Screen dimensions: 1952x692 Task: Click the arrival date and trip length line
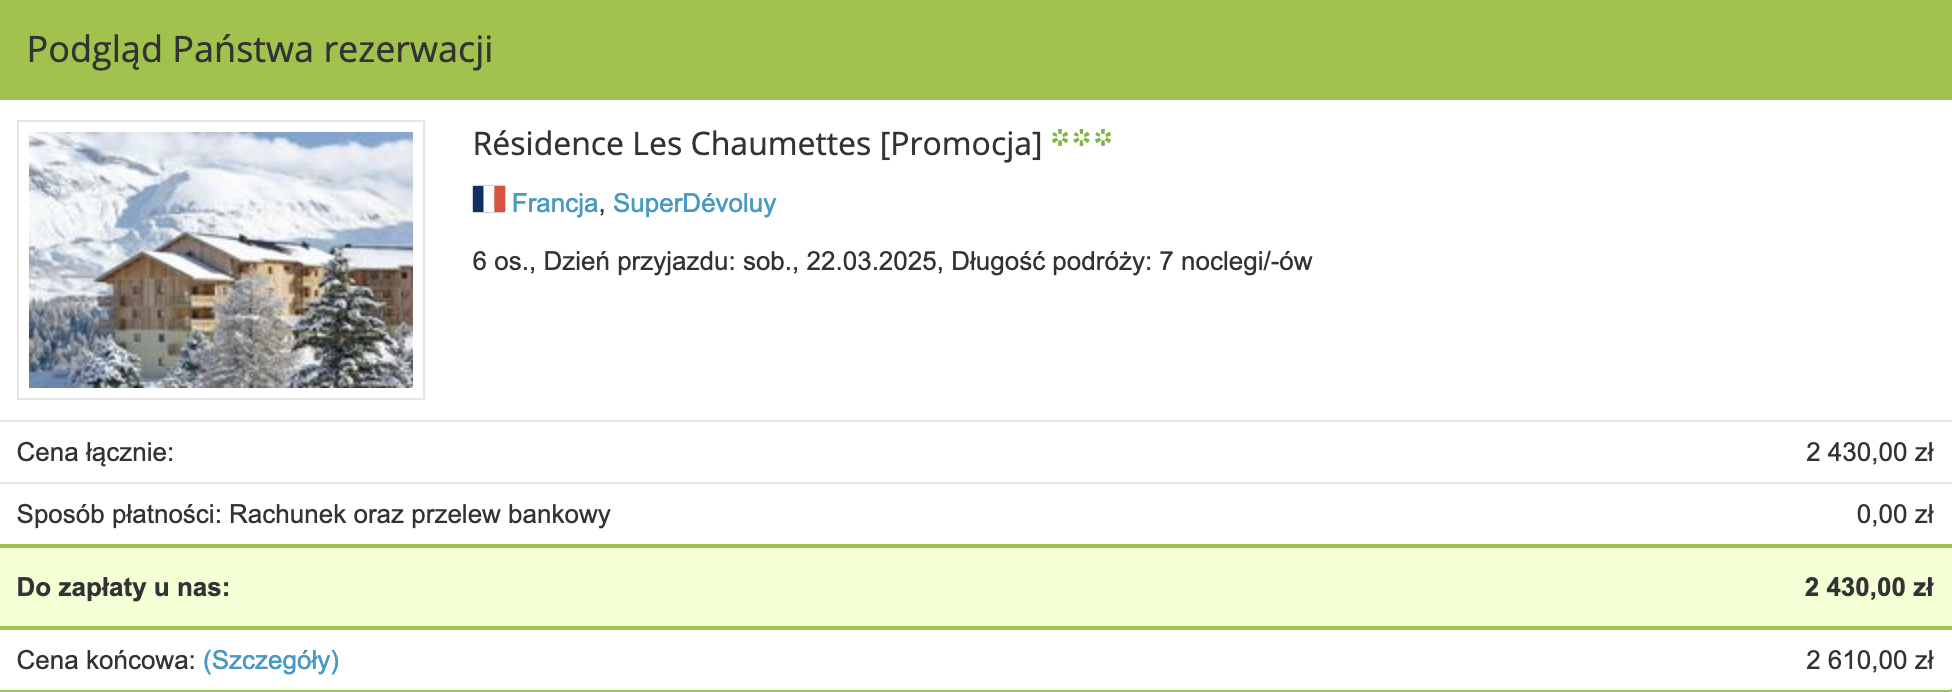892,262
